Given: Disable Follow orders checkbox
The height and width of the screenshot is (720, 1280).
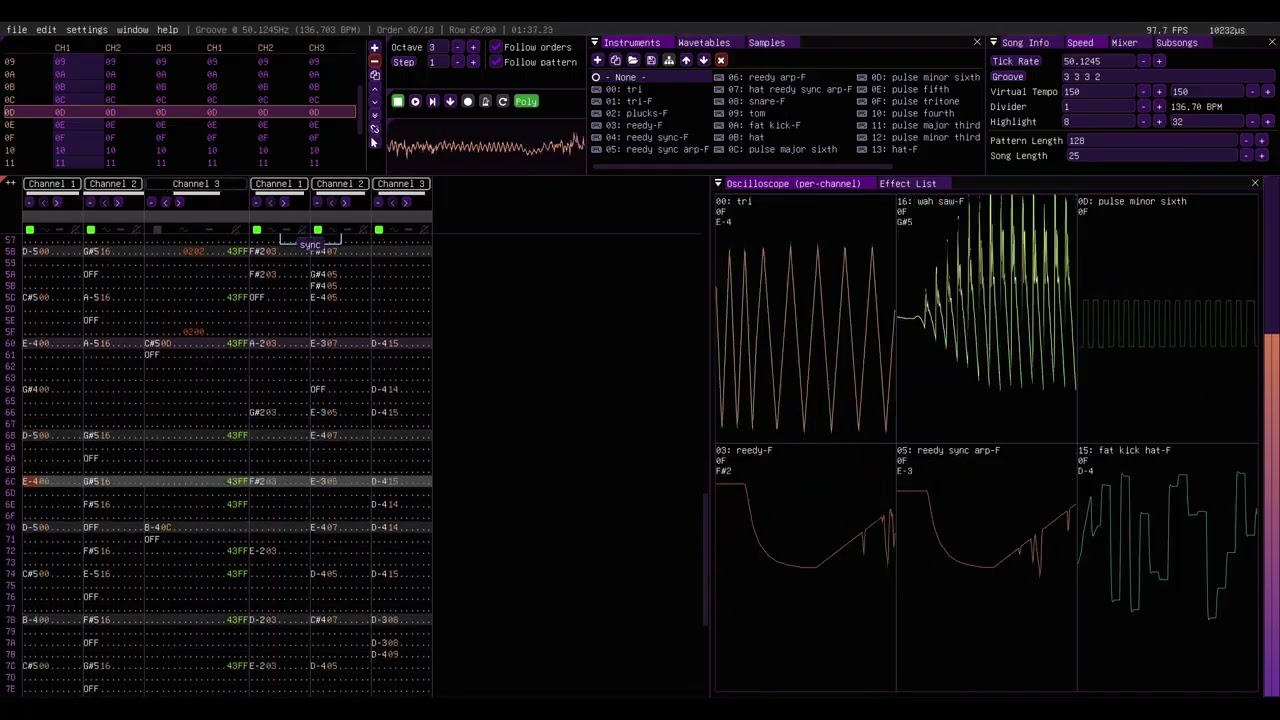Looking at the screenshot, I should [497, 47].
